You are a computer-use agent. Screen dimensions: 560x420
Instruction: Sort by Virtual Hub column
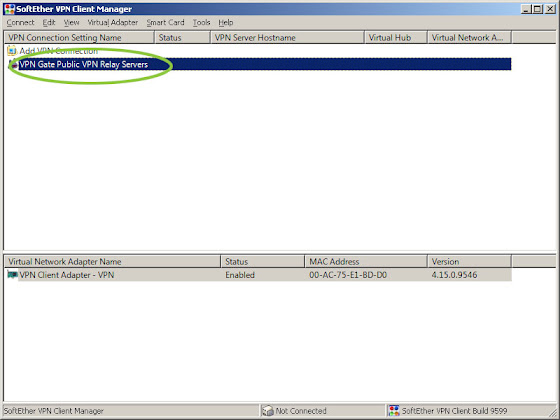(x=396, y=38)
